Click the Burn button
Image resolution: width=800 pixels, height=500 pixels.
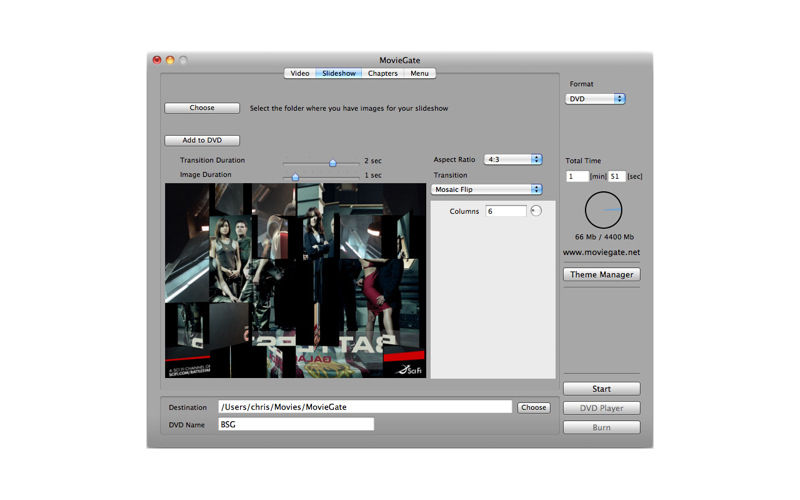602,428
